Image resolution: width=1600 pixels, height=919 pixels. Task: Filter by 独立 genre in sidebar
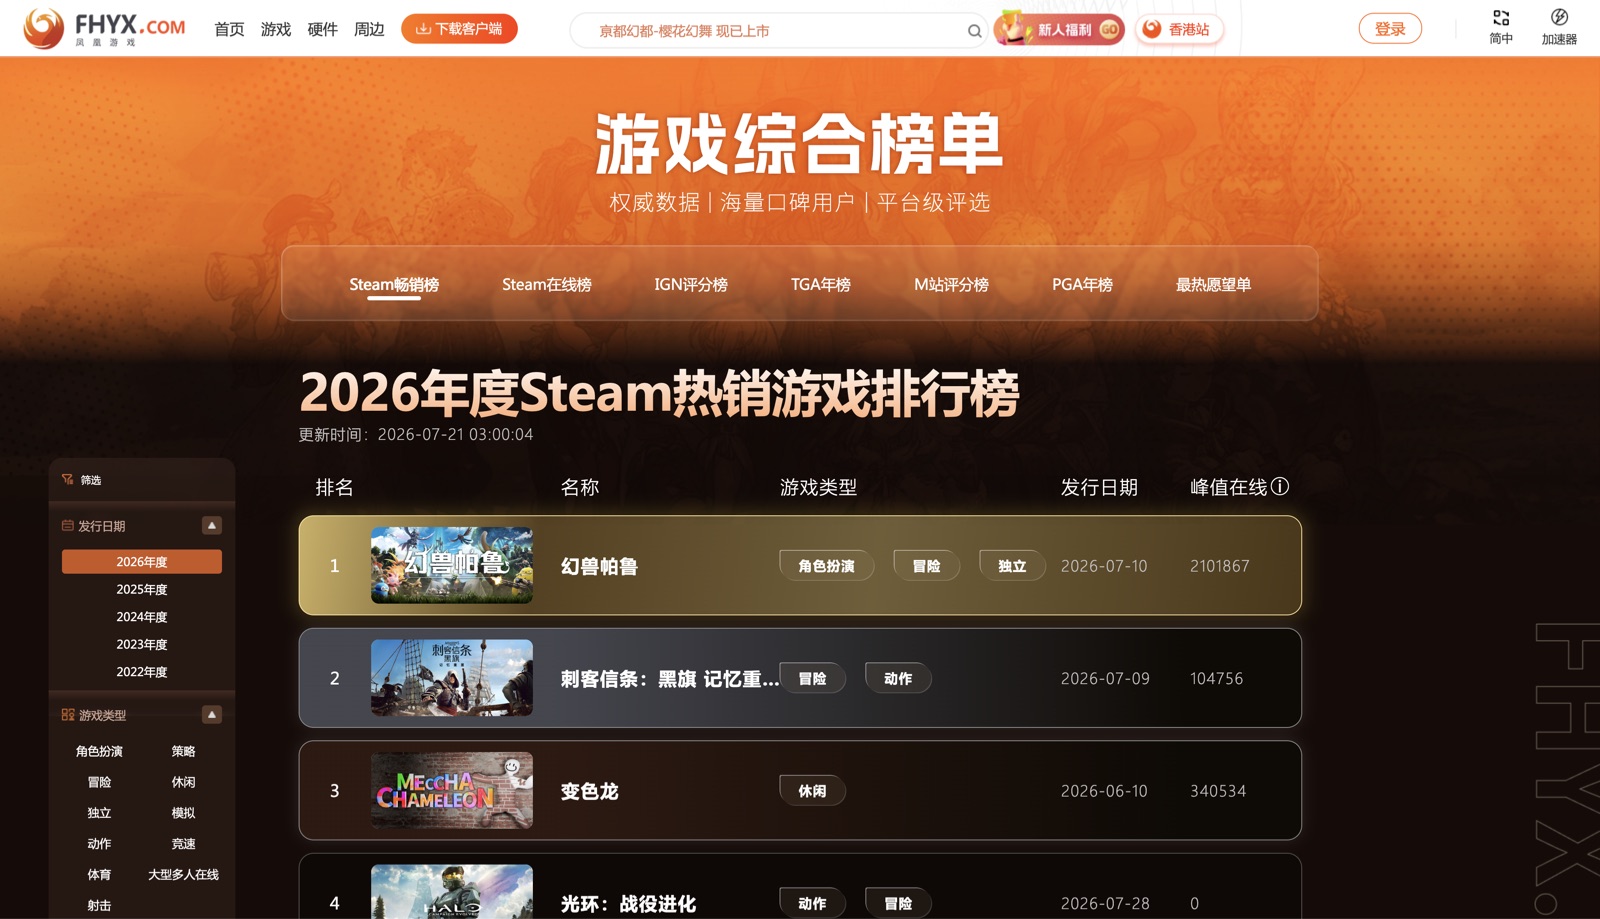[99, 813]
